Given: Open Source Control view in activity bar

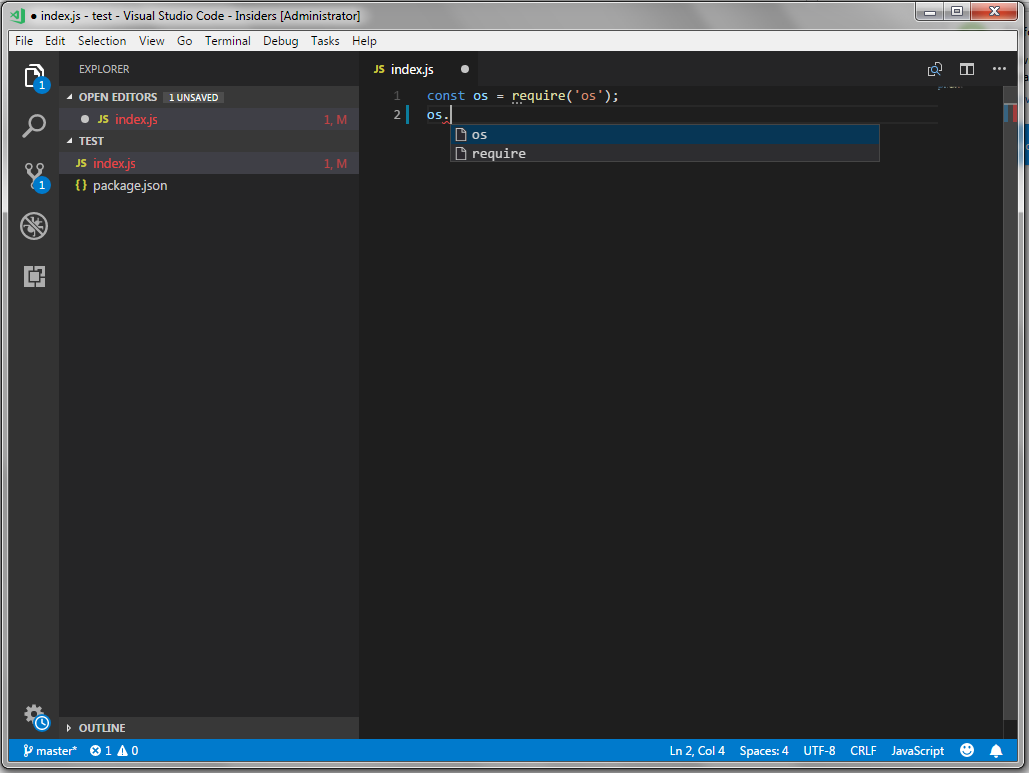Looking at the screenshot, I should pyautogui.click(x=34, y=177).
